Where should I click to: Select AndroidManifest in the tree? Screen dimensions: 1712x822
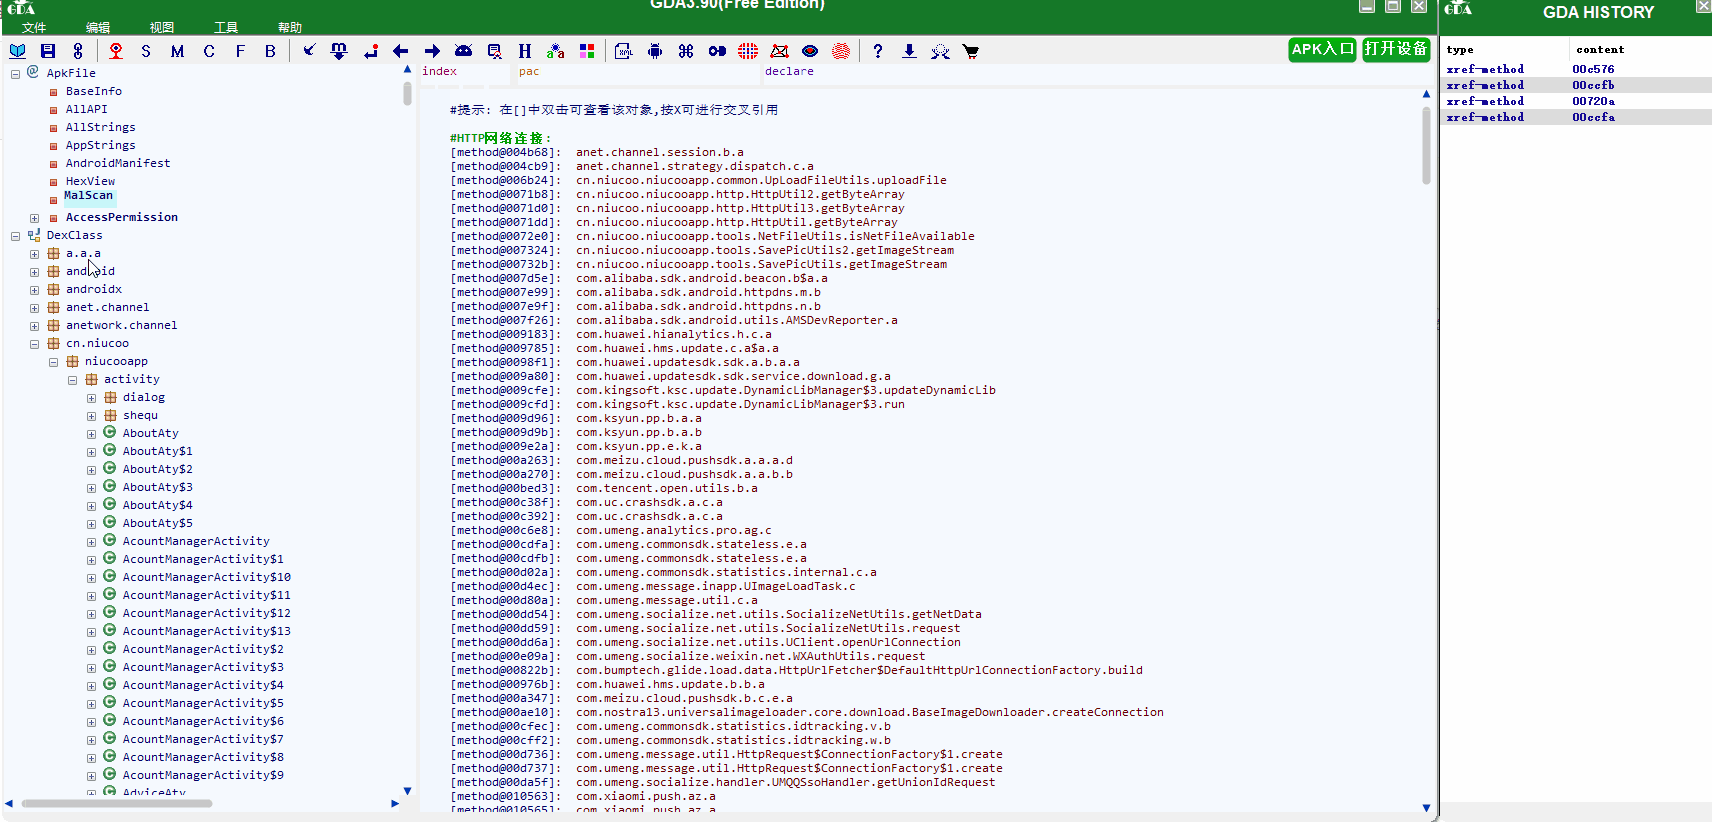click(118, 163)
